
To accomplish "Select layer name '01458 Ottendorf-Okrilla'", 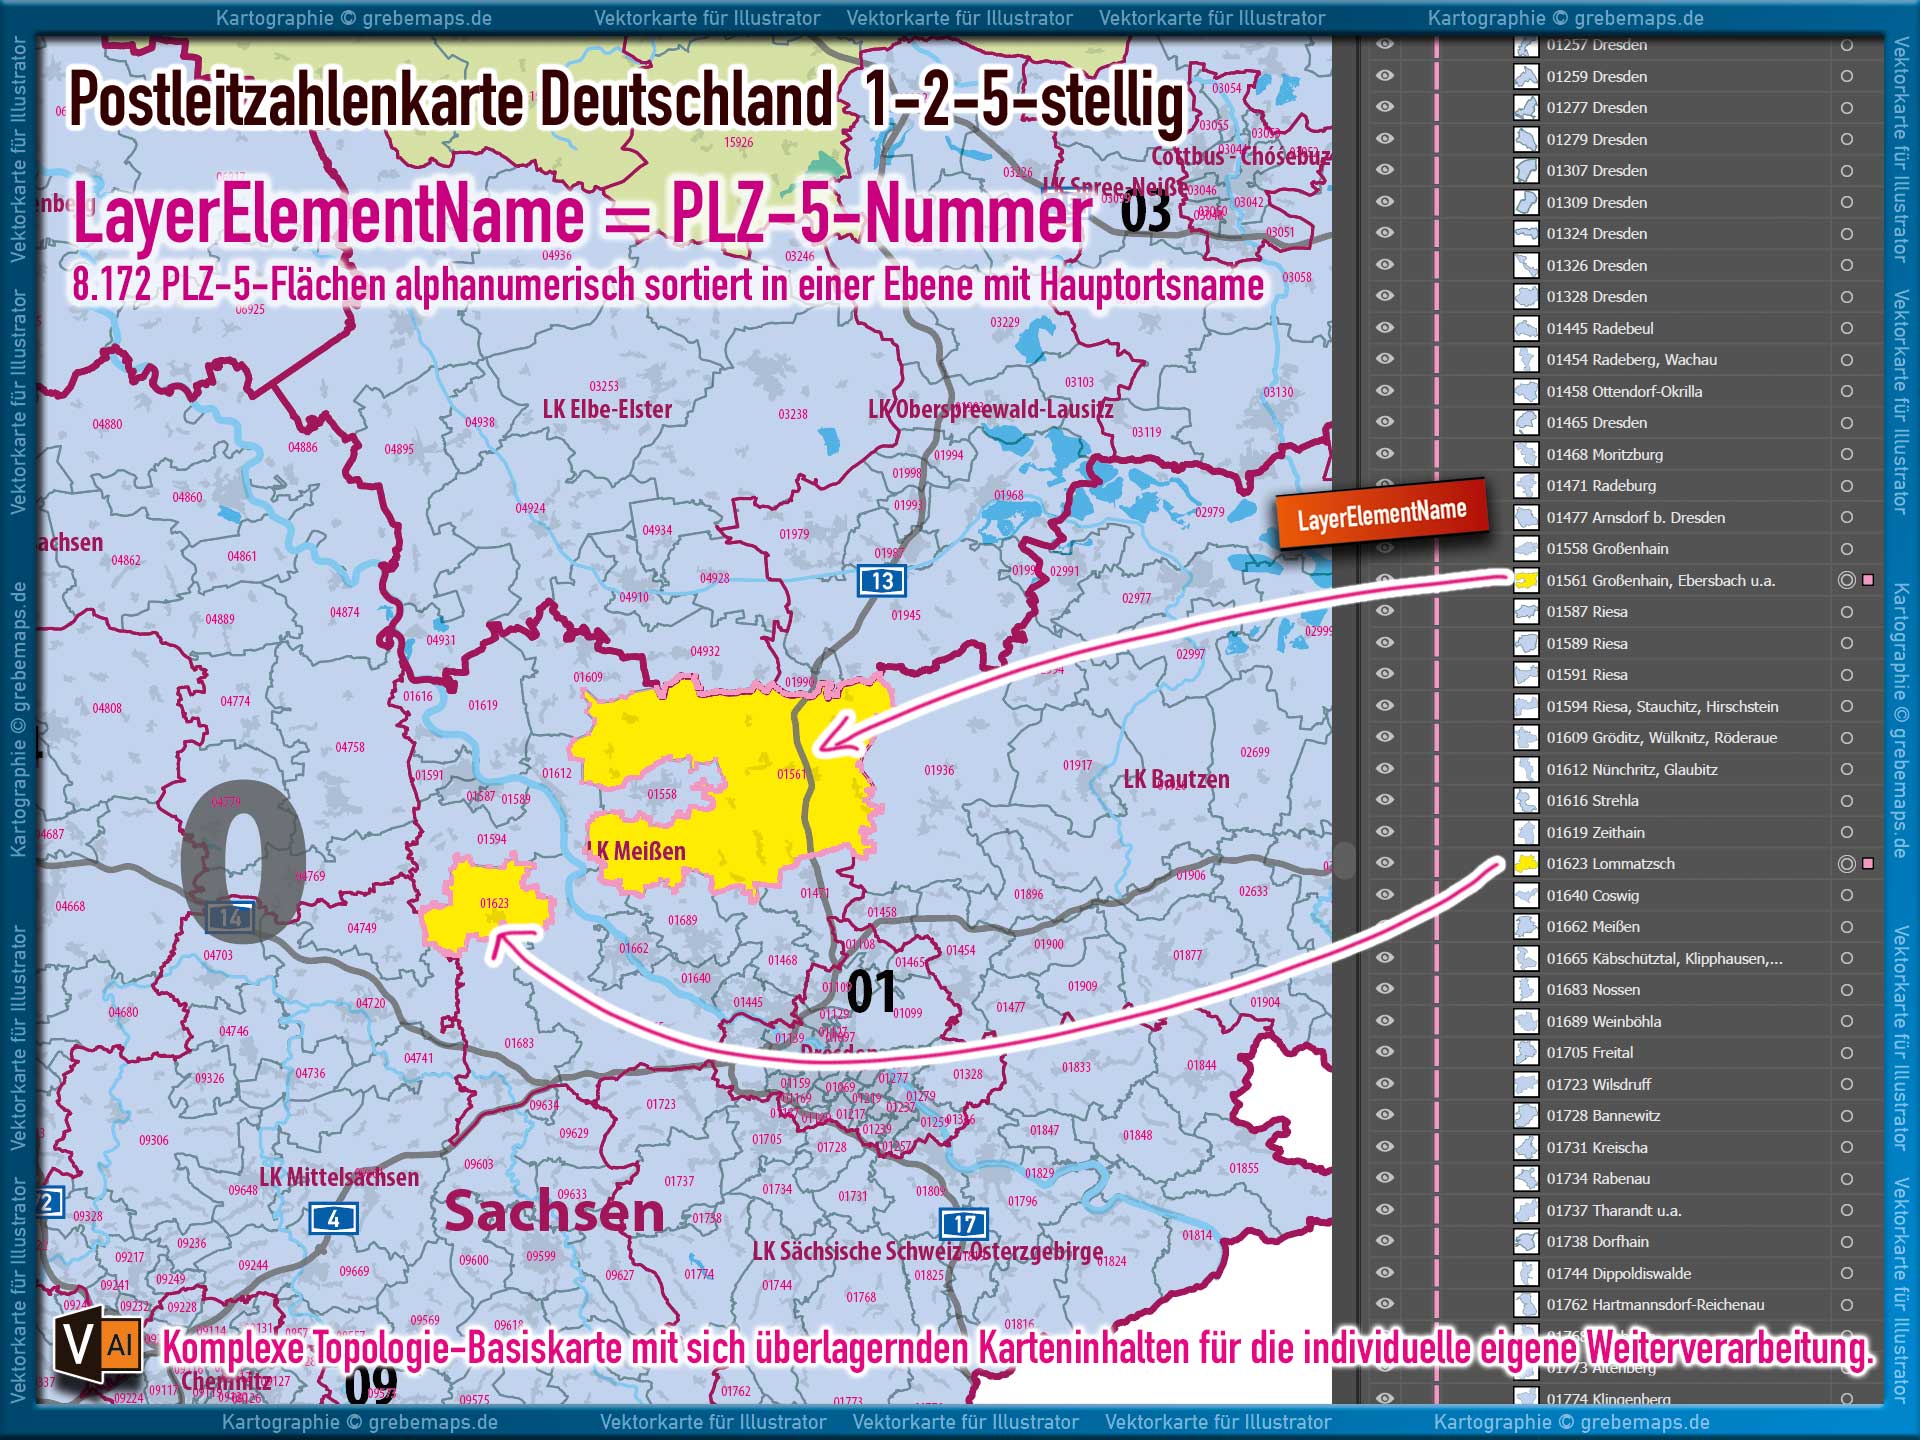I will (1624, 392).
